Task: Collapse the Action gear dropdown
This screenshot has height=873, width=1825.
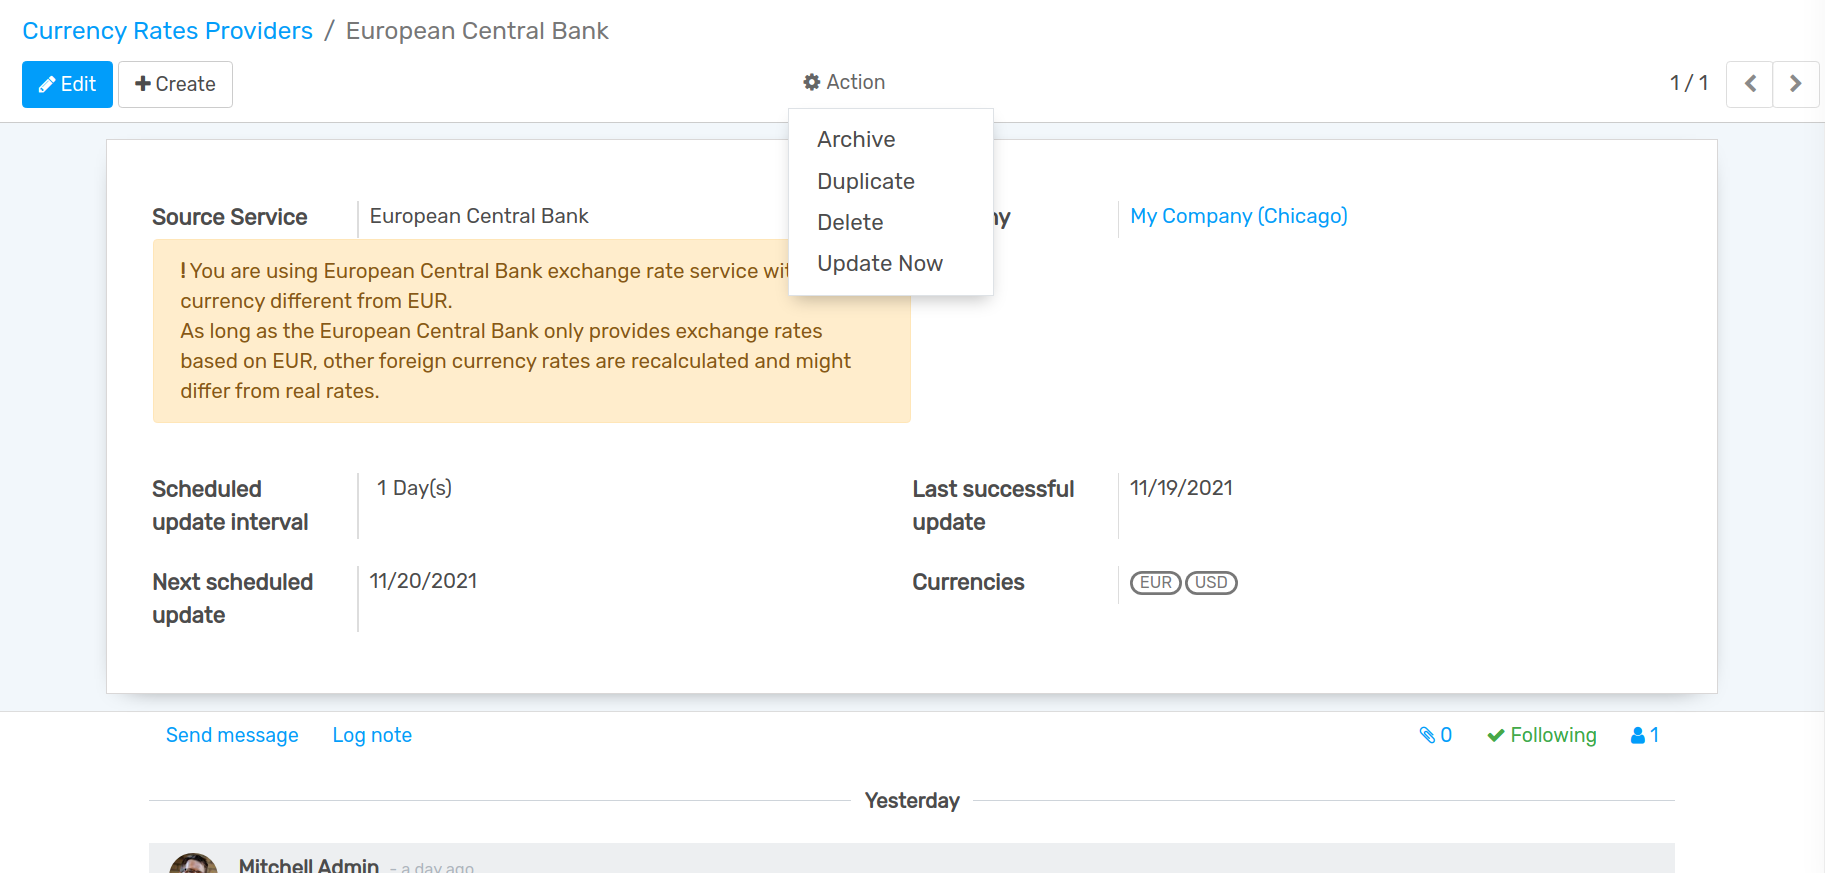Action: tap(844, 82)
